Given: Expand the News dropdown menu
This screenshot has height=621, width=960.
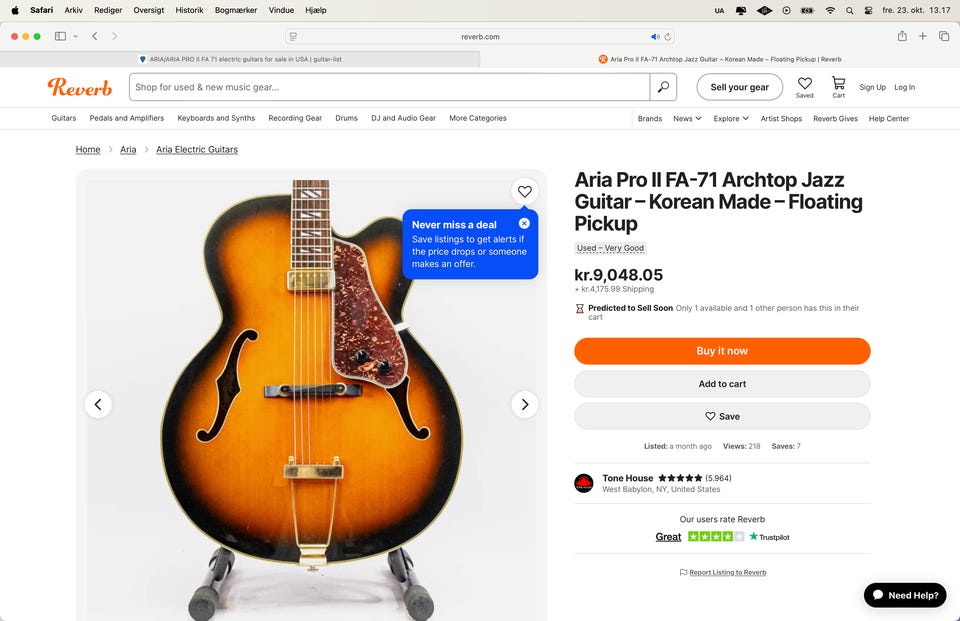Looking at the screenshot, I should point(687,119).
